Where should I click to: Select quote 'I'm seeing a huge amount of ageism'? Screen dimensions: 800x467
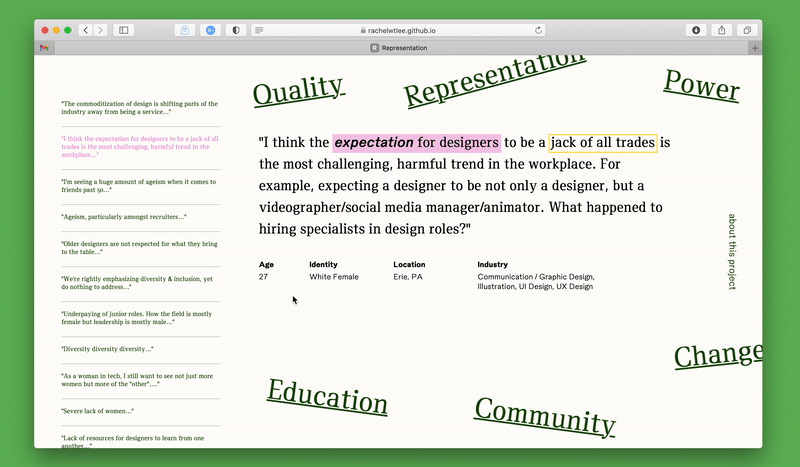point(138,185)
